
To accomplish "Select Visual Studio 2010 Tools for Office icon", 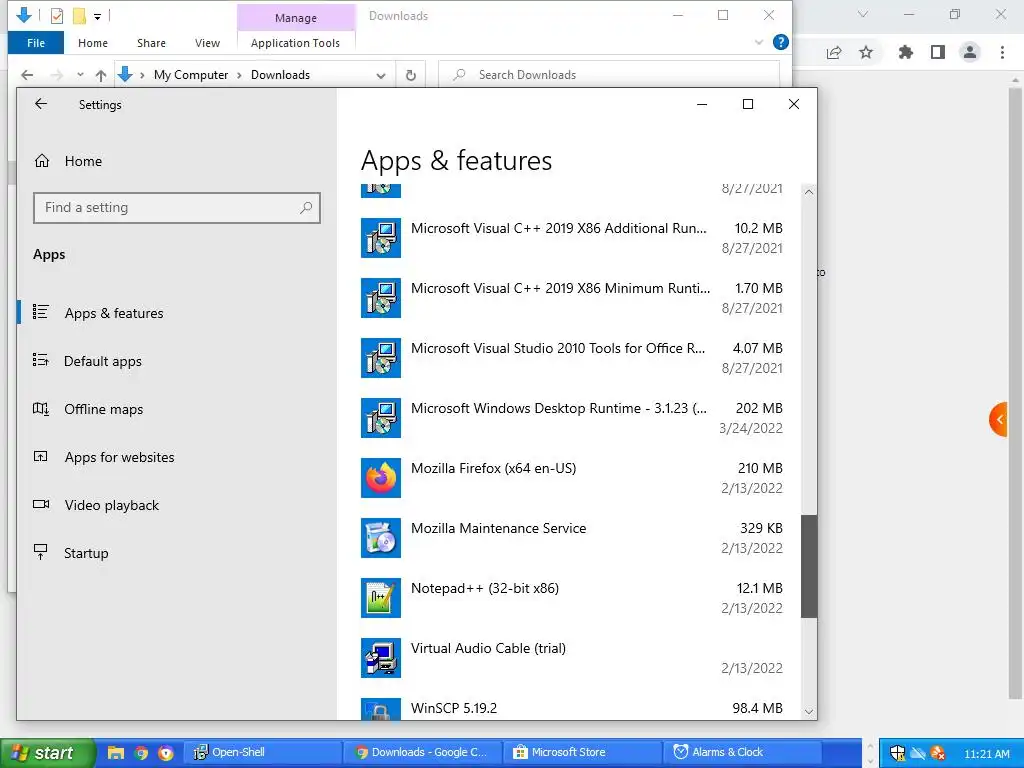I will tap(381, 358).
